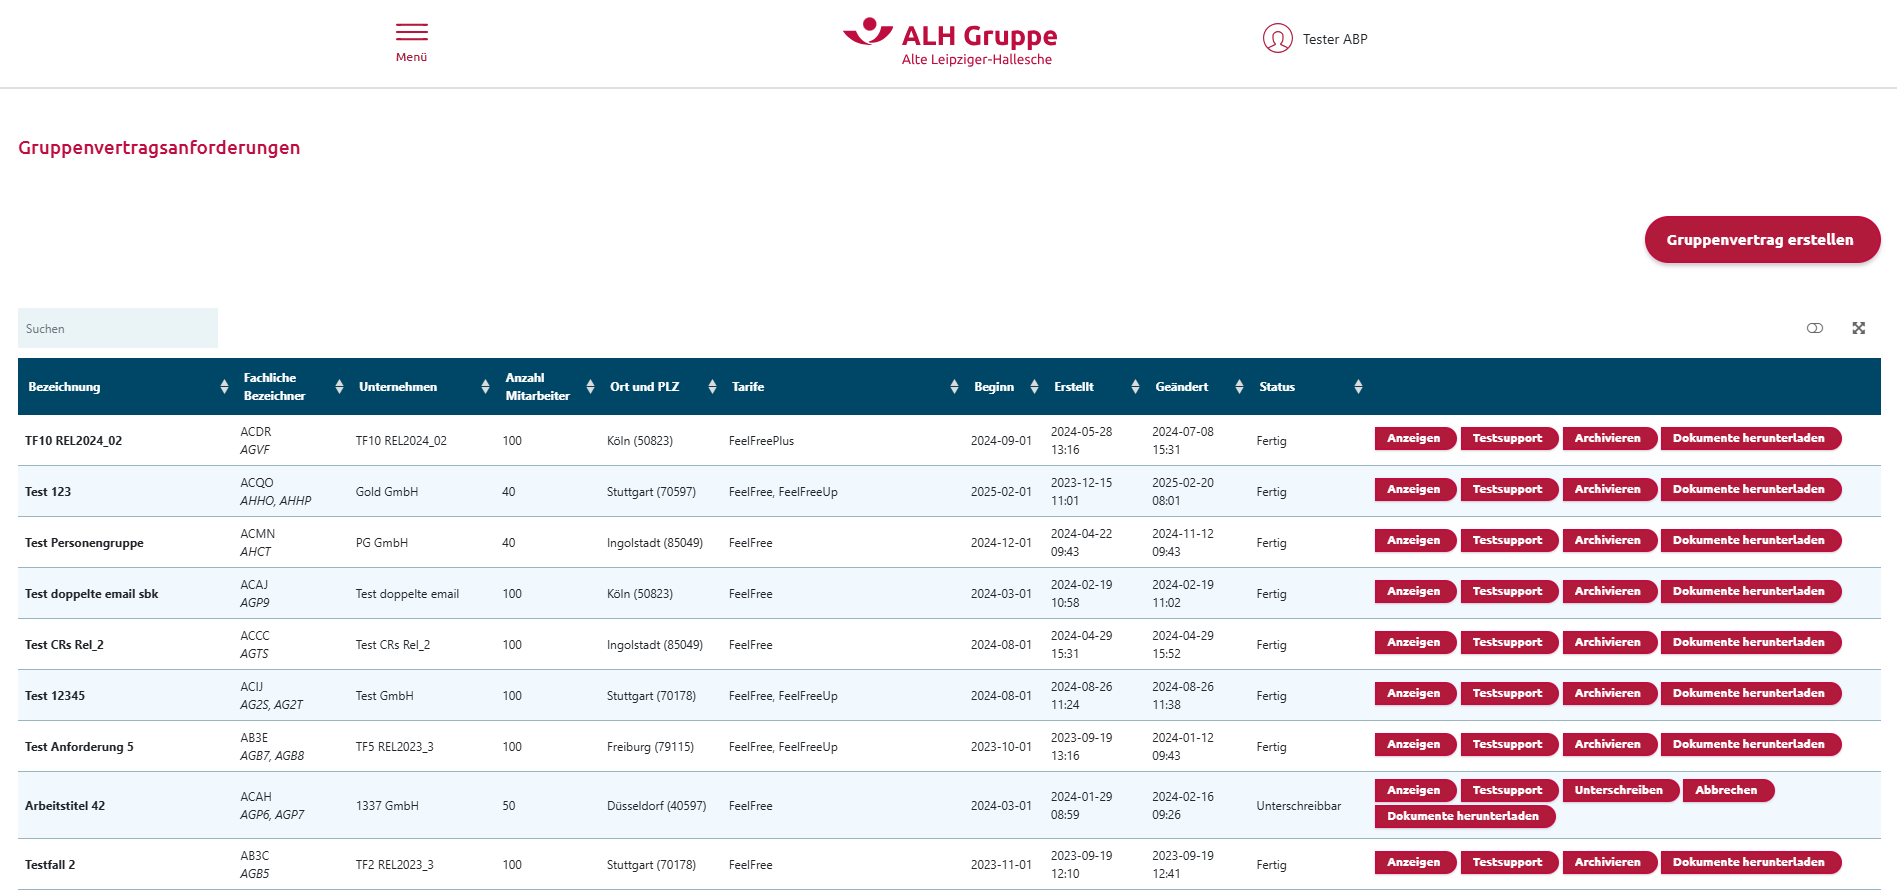Sort by Erstellt column arrows
This screenshot has height=890, width=1897.
[x=1135, y=387]
